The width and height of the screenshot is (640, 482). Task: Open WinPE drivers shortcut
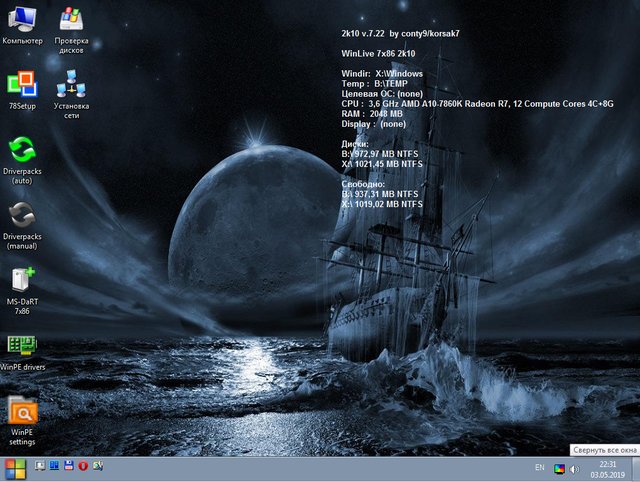tap(22, 345)
